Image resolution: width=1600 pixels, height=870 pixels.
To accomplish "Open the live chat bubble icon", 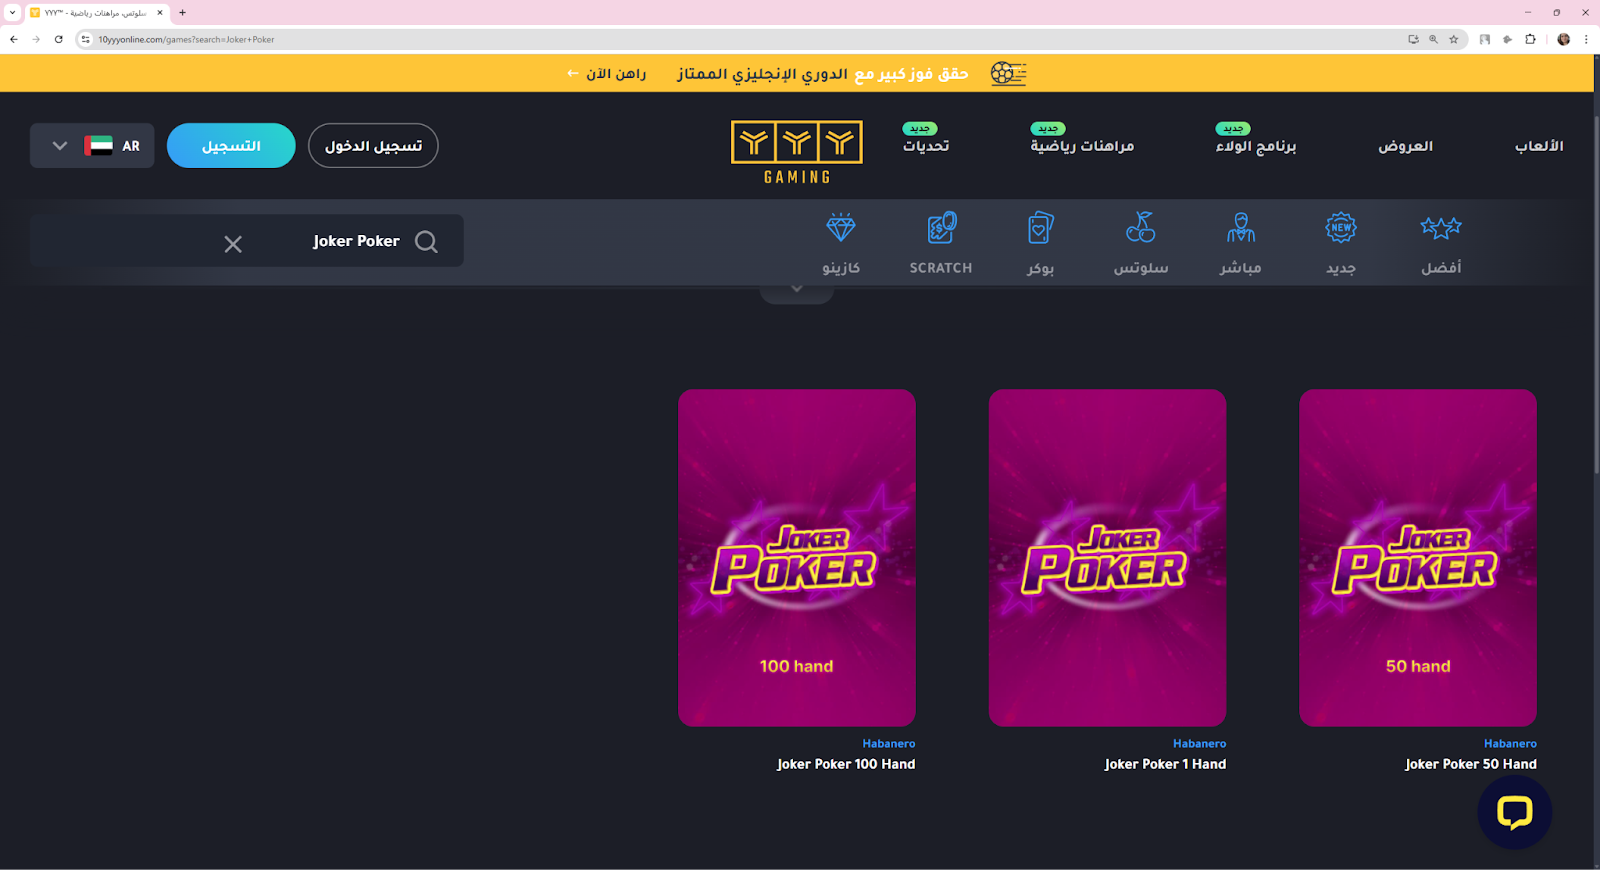I will pos(1514,812).
